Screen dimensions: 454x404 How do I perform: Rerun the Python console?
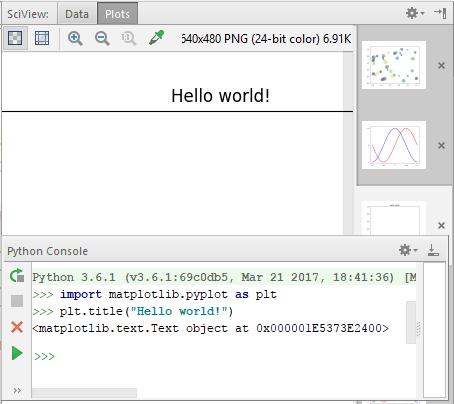[x=17, y=276]
